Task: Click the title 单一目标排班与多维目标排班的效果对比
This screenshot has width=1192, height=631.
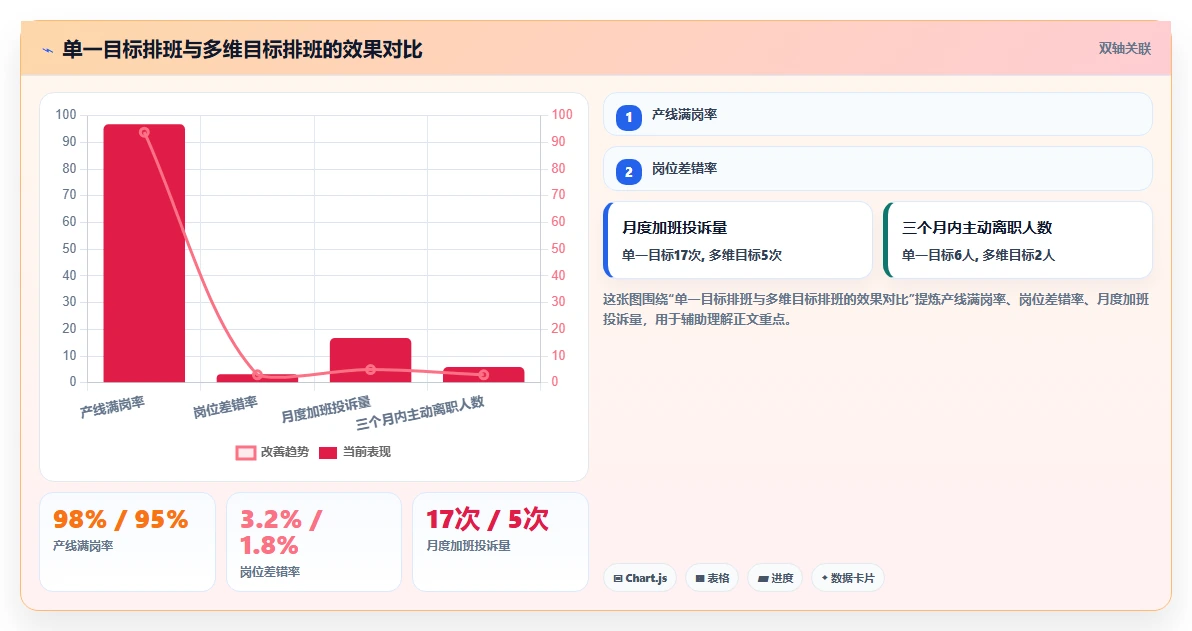Action: click(x=242, y=50)
